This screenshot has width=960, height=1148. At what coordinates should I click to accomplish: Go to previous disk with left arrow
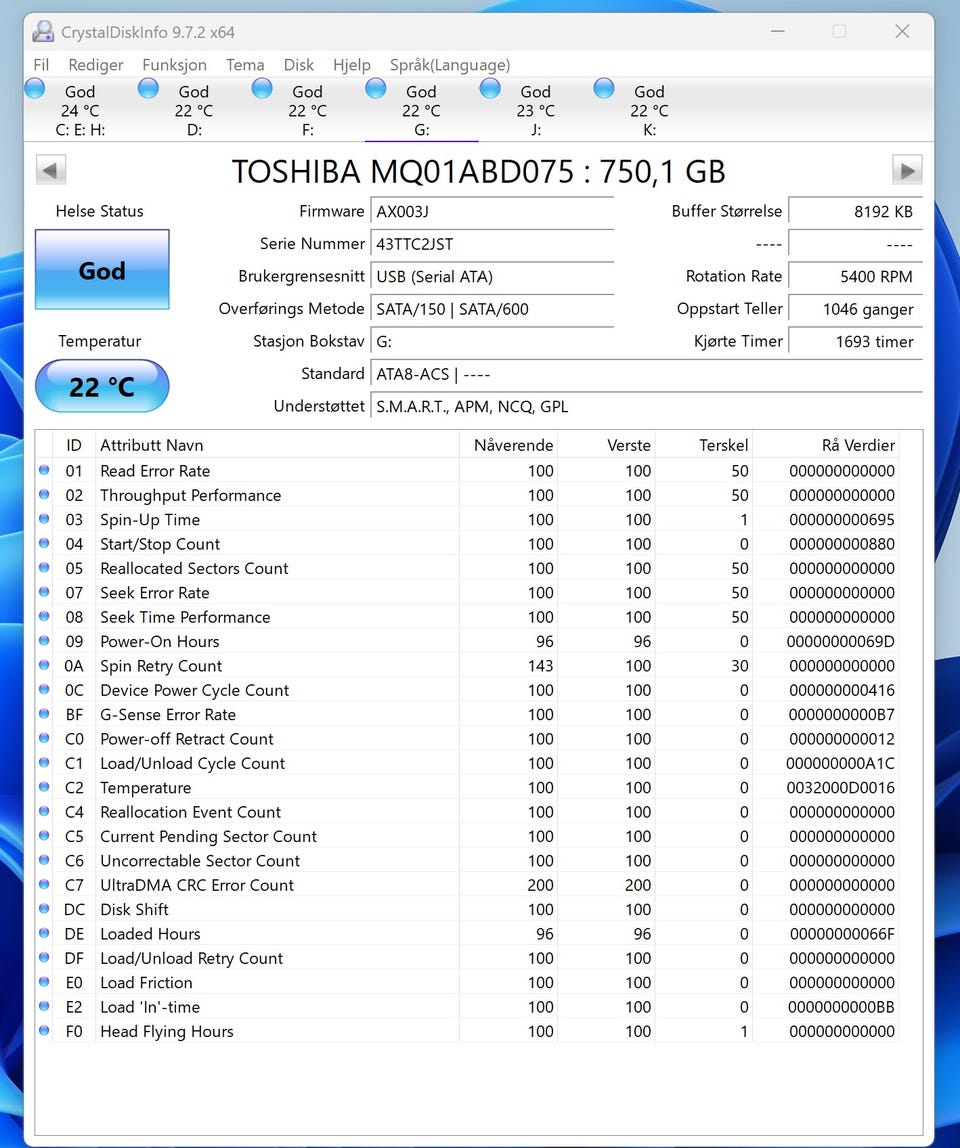51,171
